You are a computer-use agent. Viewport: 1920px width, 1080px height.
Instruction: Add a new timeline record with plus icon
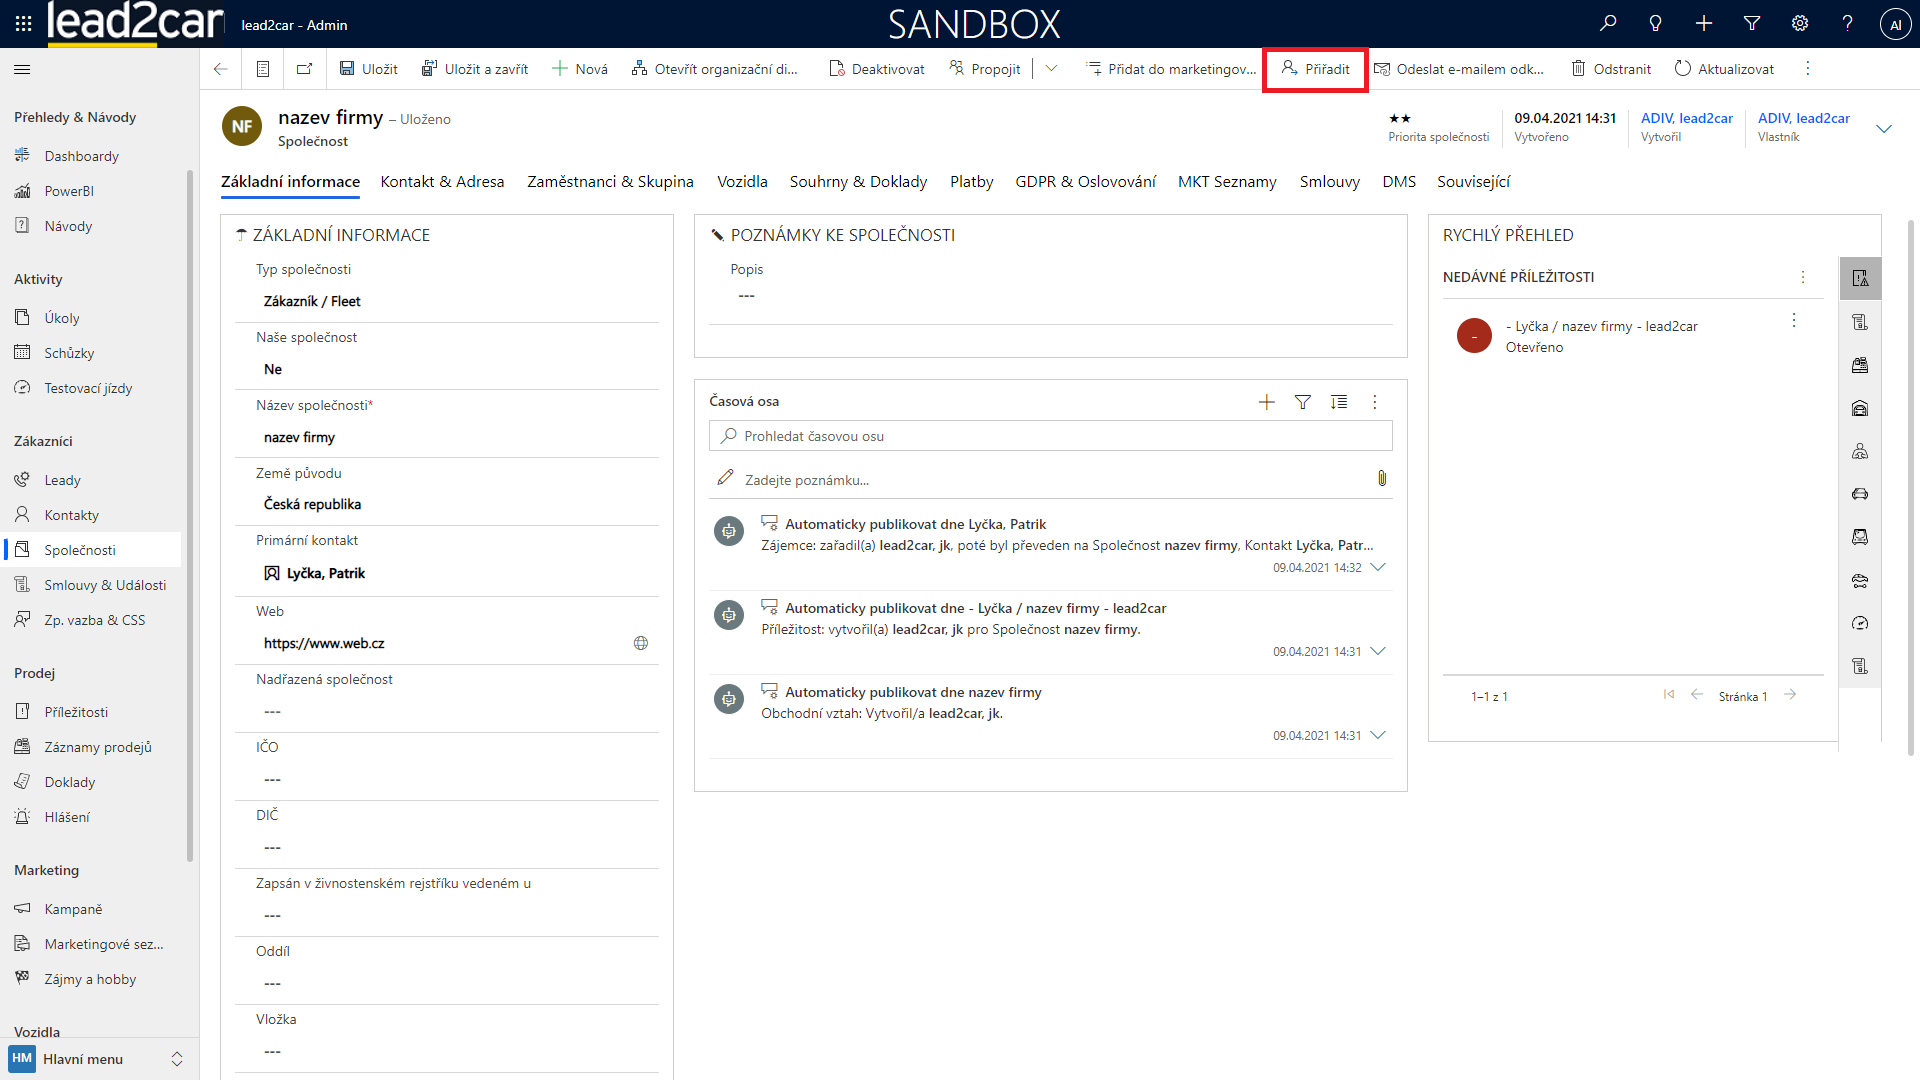1266,402
